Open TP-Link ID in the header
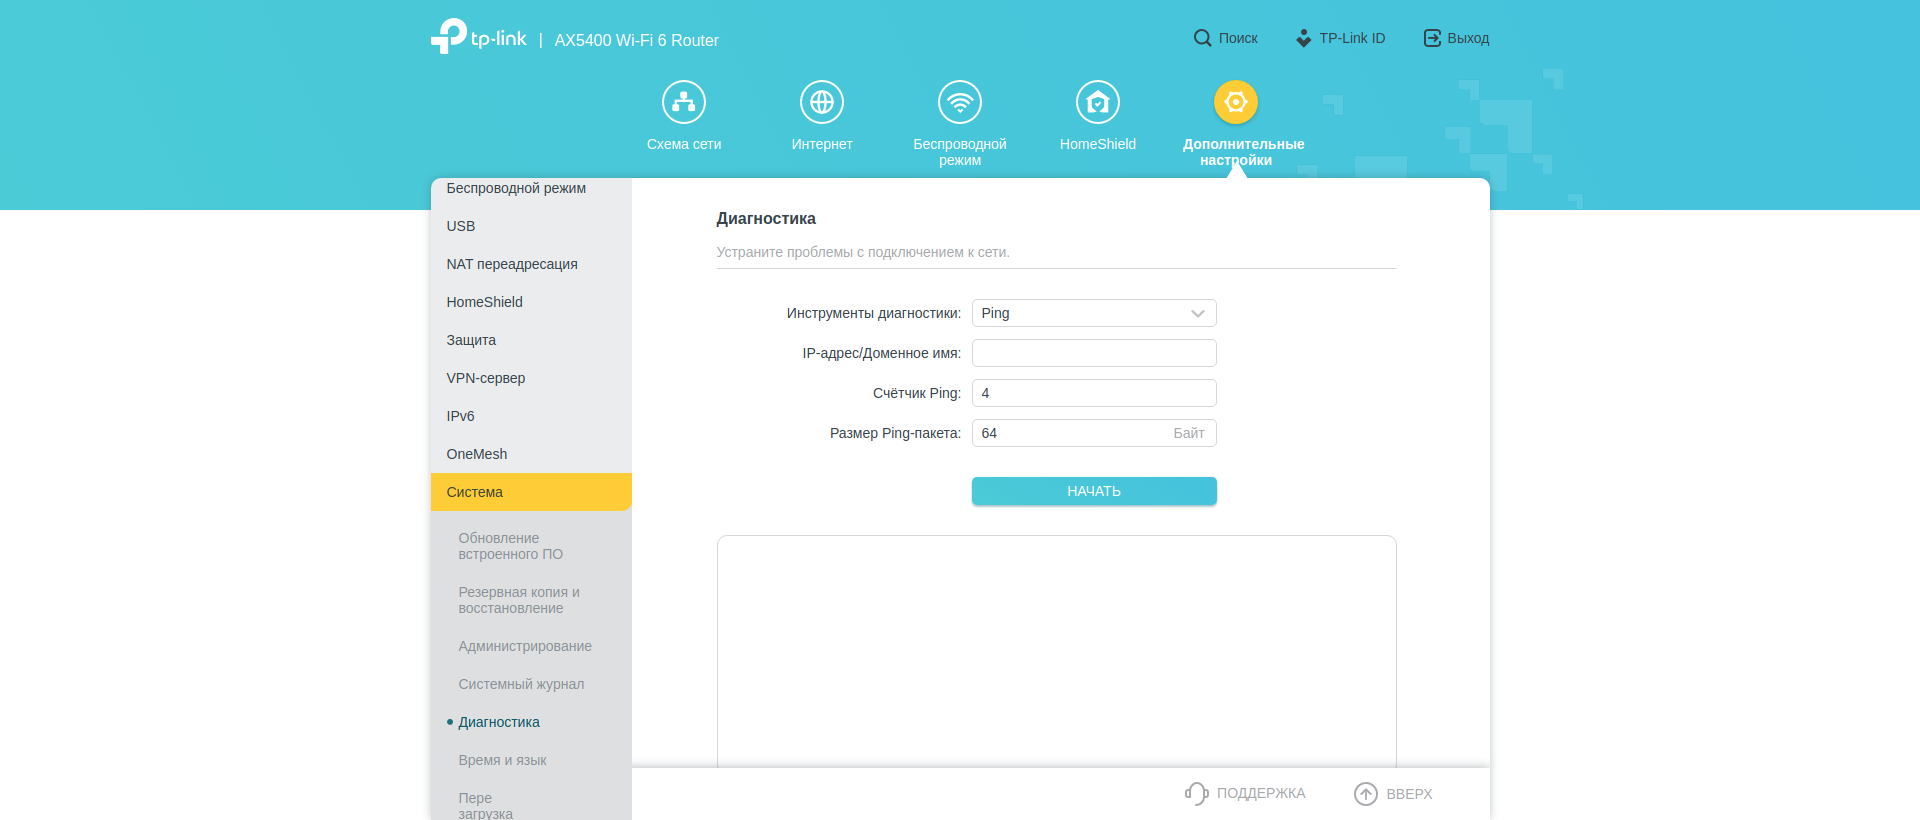This screenshot has width=1920, height=820. coord(1341,38)
